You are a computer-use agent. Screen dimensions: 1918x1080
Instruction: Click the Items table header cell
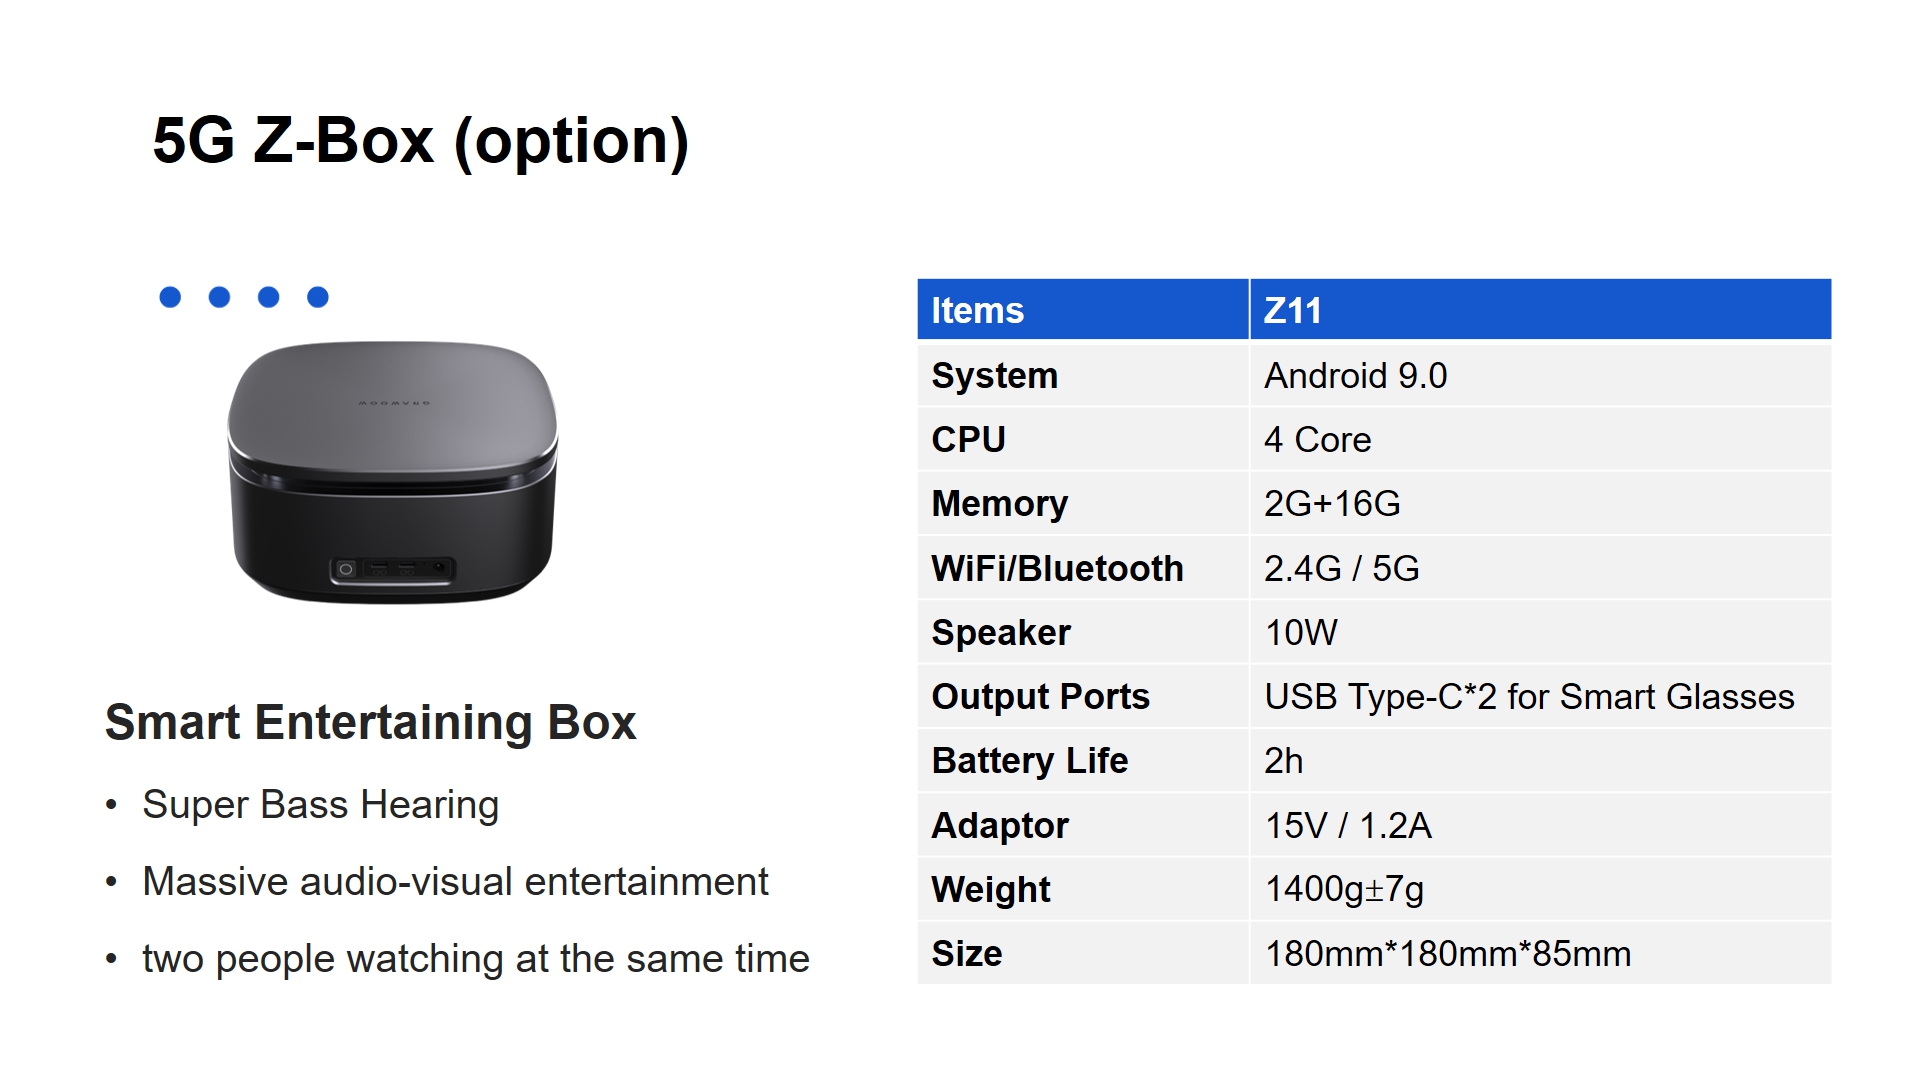pyautogui.click(x=1083, y=310)
